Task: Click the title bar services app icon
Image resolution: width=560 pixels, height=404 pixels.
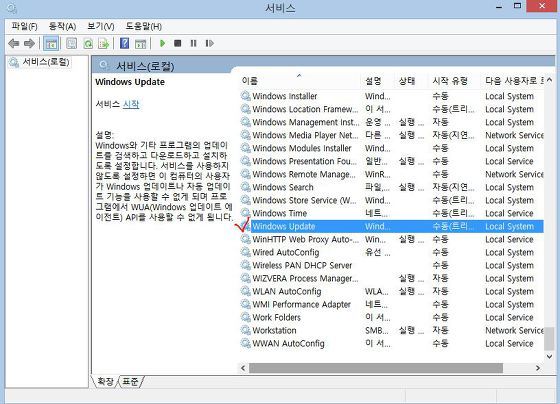Action: click(12, 7)
